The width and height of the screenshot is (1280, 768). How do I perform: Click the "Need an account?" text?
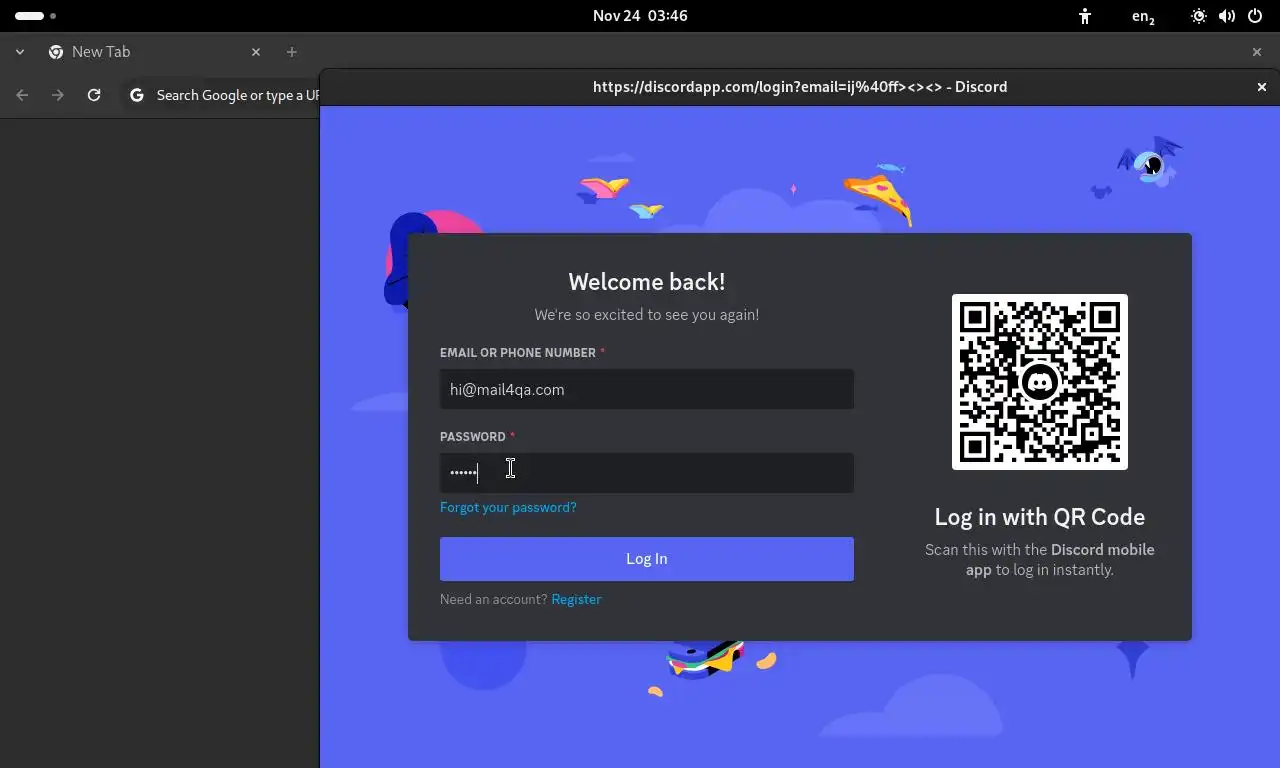click(493, 599)
